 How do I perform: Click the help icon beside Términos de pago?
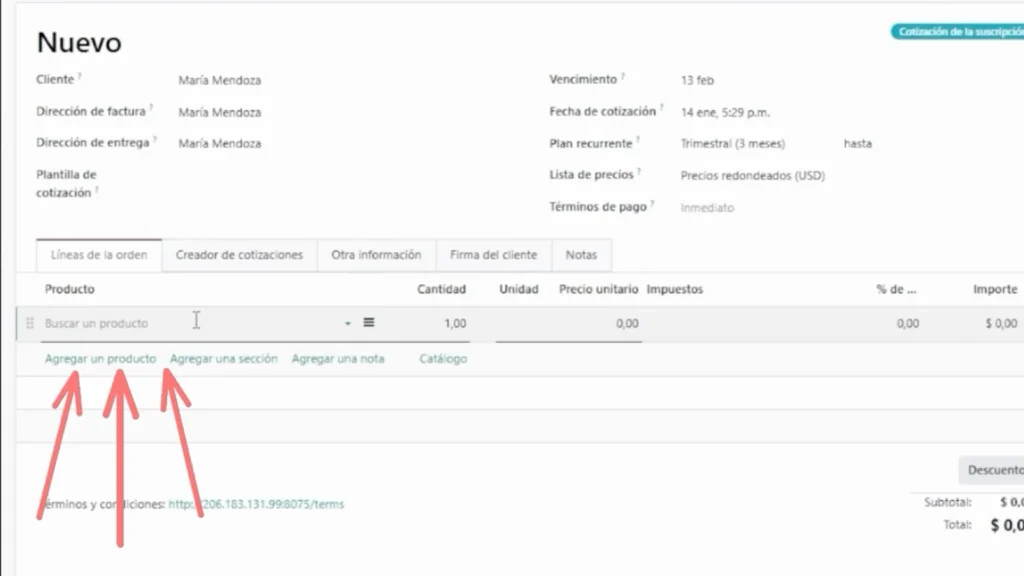point(652,204)
